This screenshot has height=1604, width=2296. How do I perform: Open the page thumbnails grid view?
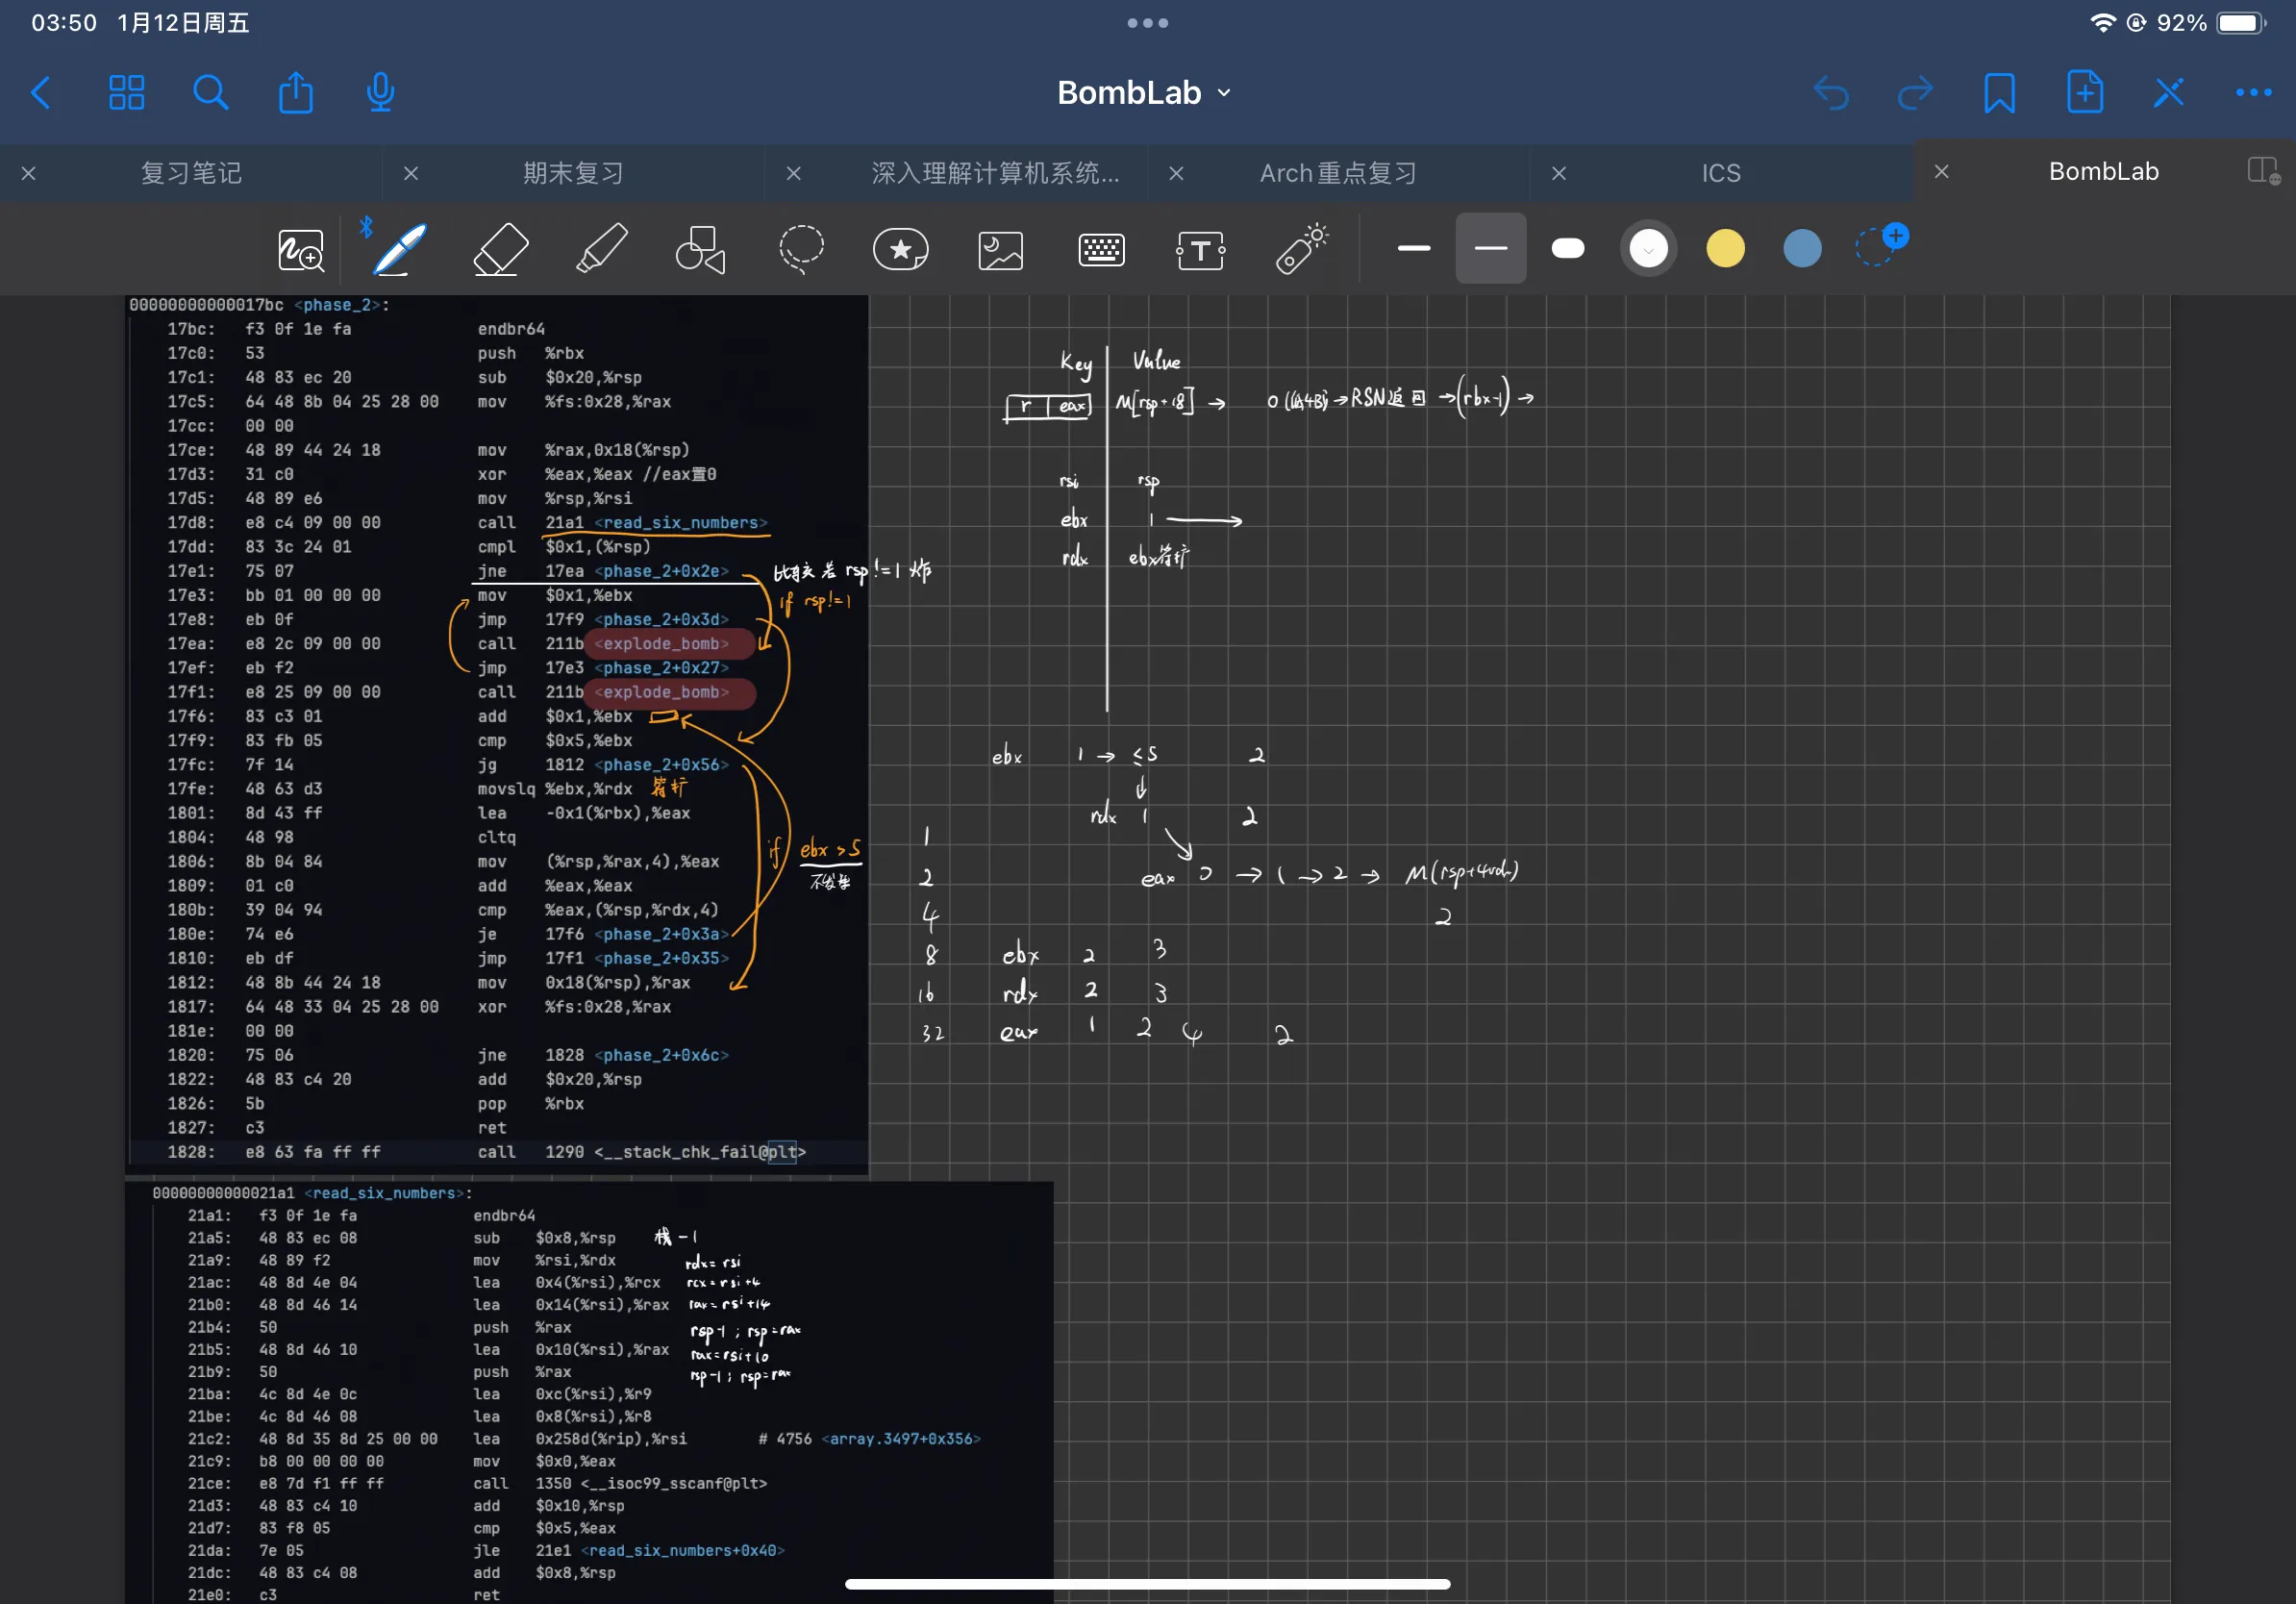tap(126, 93)
